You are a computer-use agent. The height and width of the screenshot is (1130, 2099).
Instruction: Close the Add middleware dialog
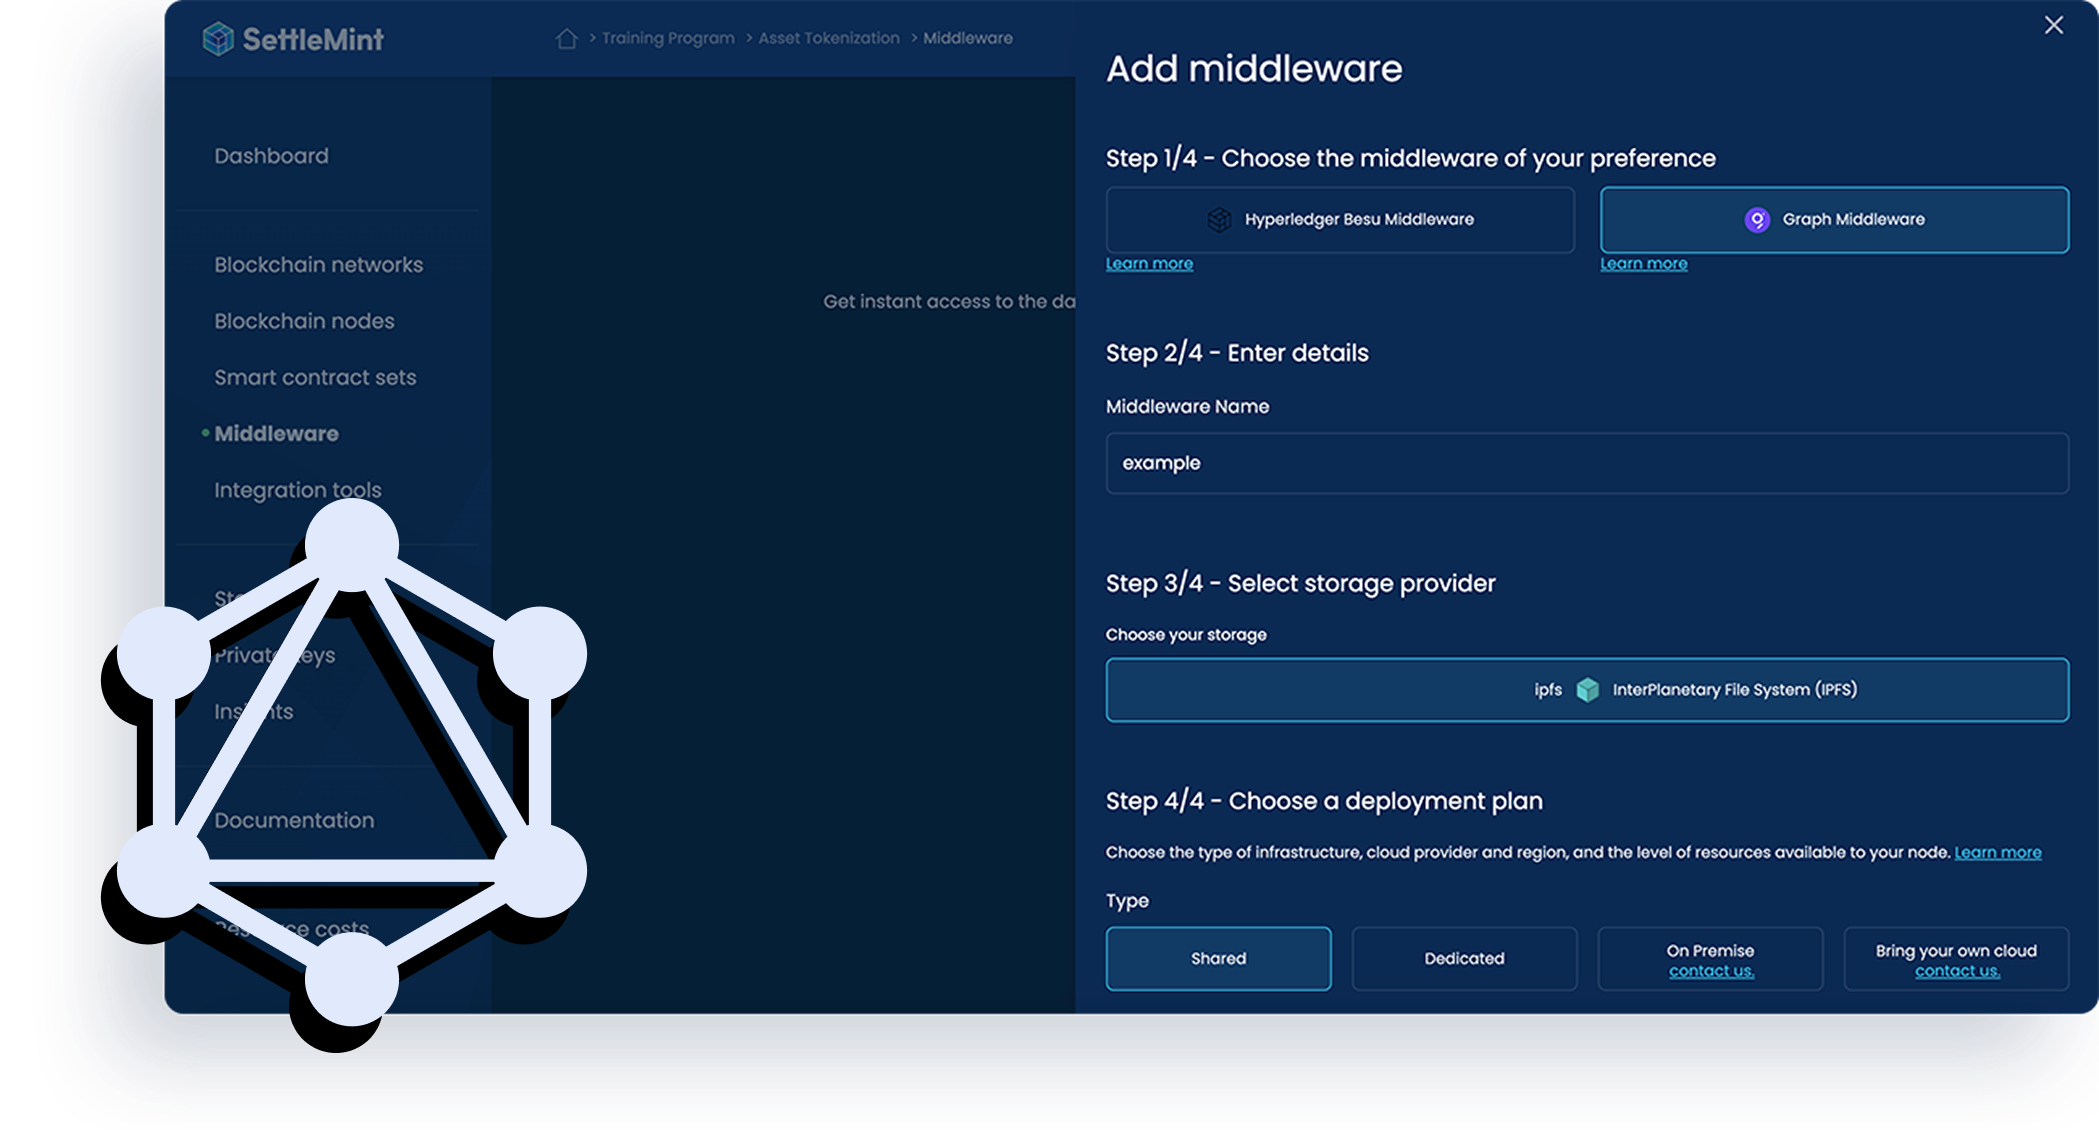[2055, 24]
